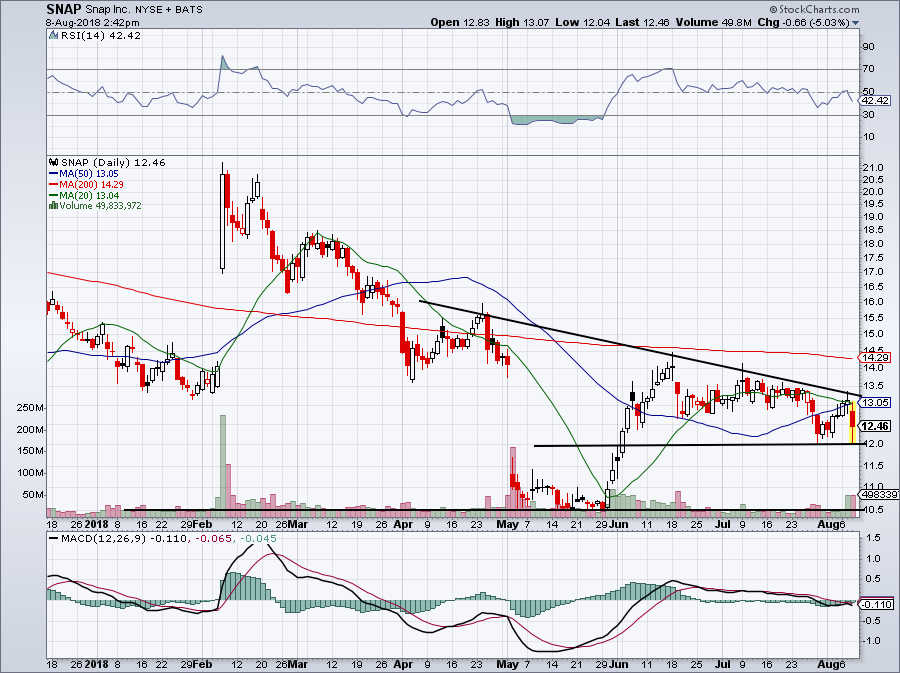Click the red MA(200) legend line marker
The image size is (900, 673).
tap(52, 185)
